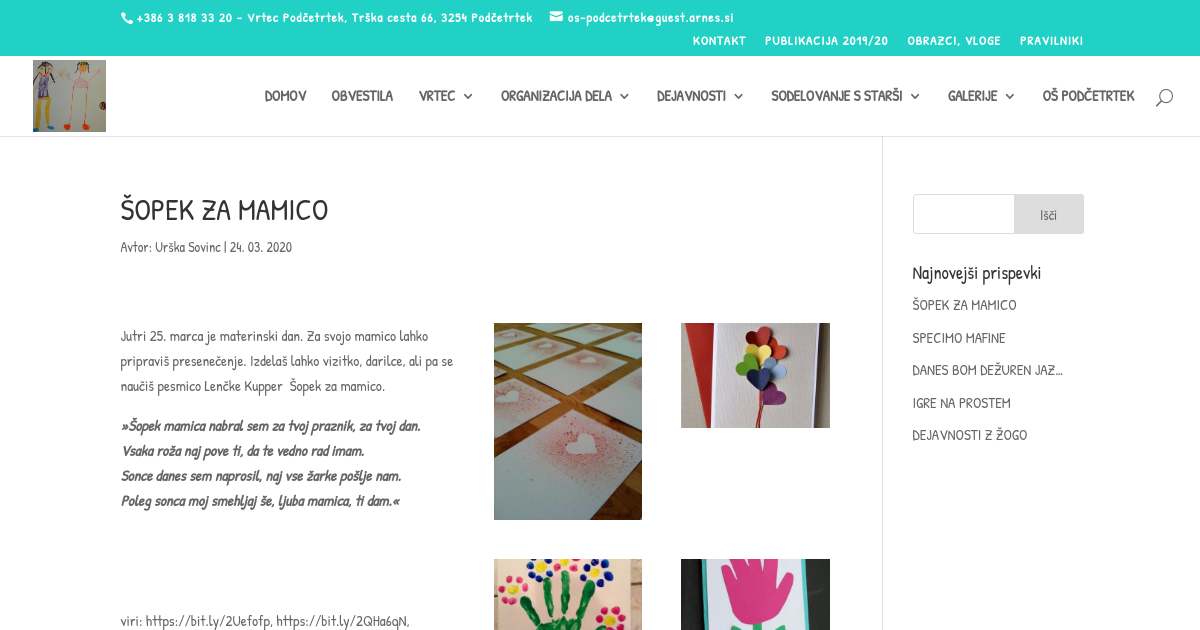Click the phone icon in top bar
This screenshot has height=630, width=1200.
point(126,18)
